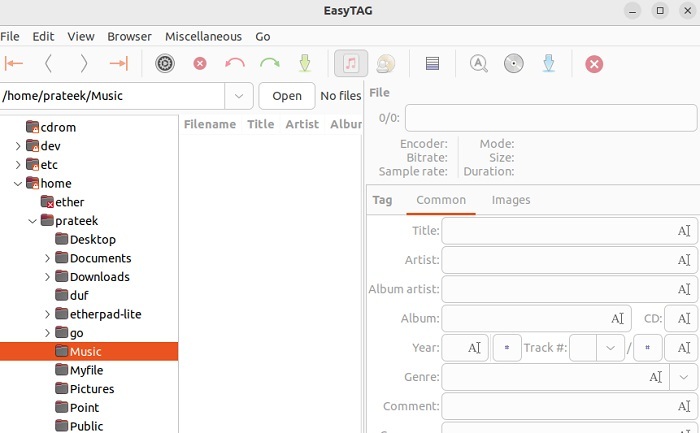
Task: Open the Track number dropdown
Action: coord(610,348)
